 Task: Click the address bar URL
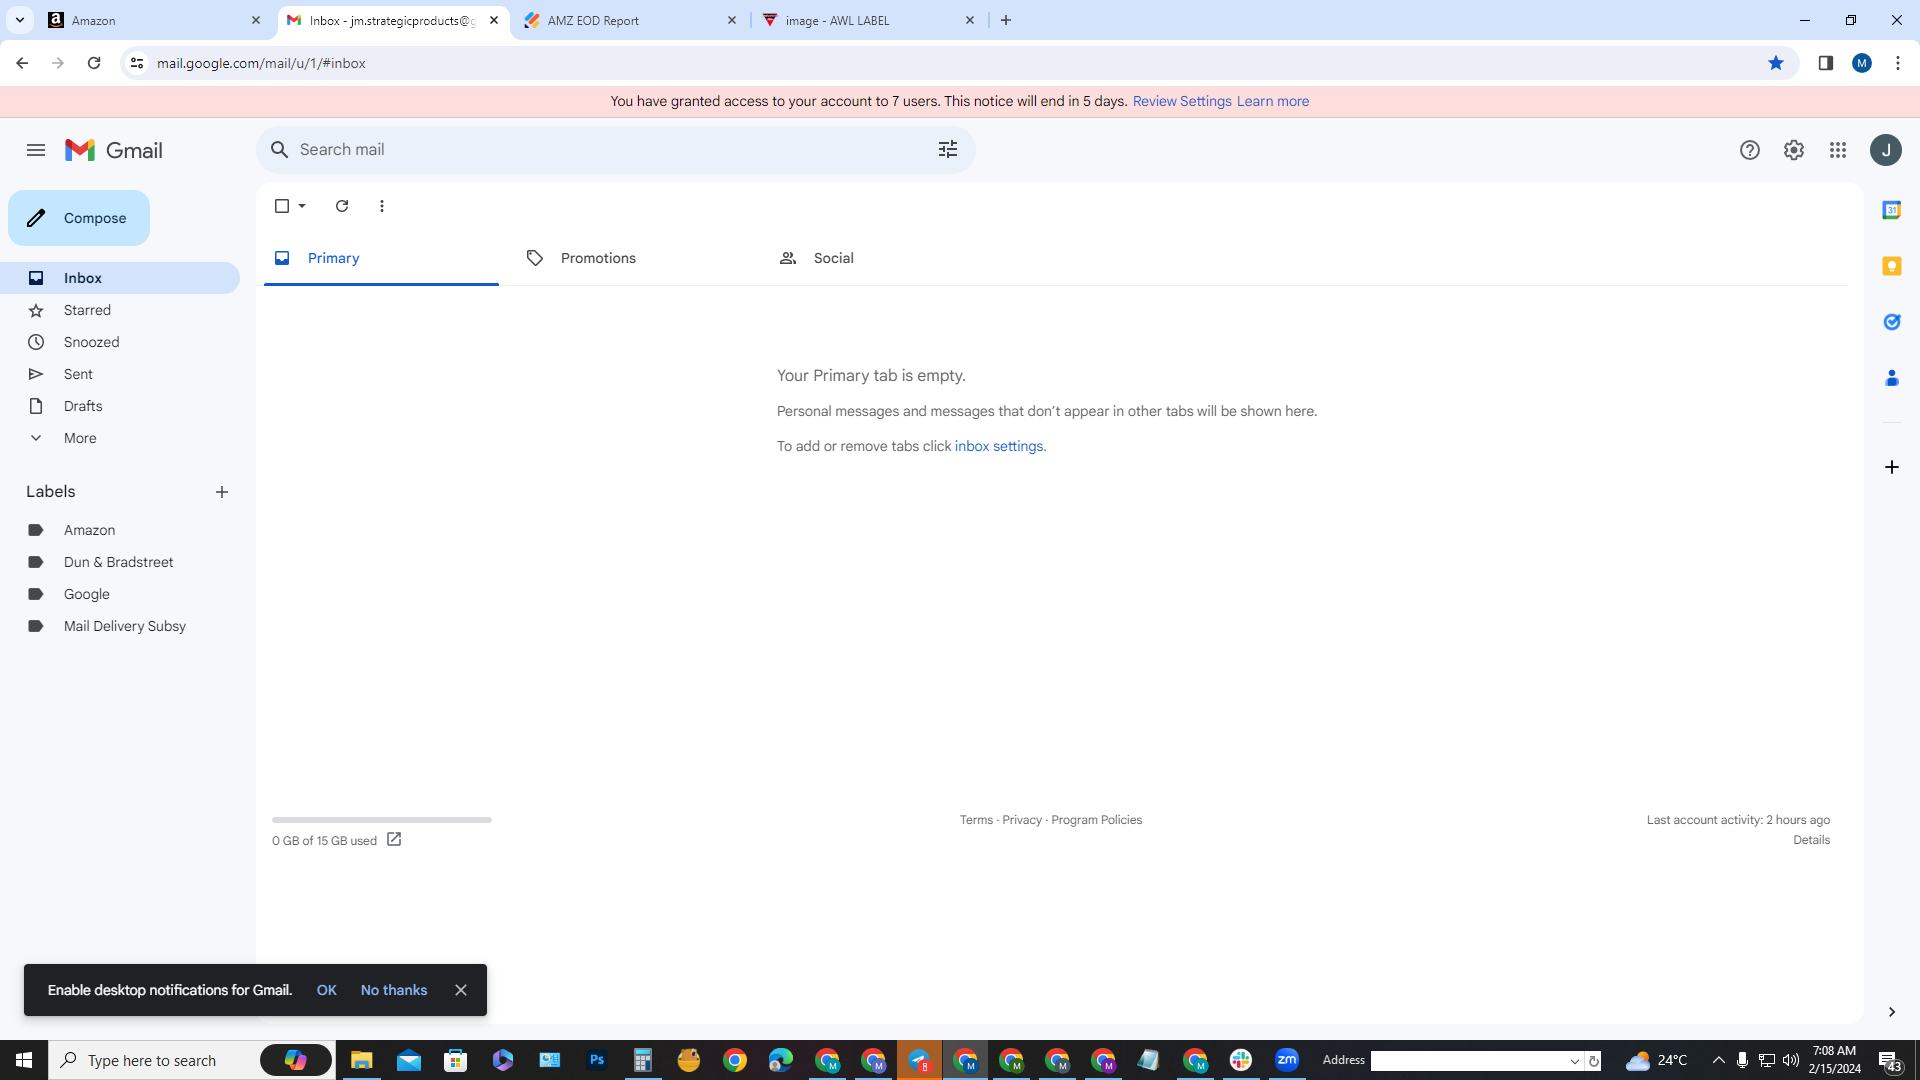coord(261,63)
